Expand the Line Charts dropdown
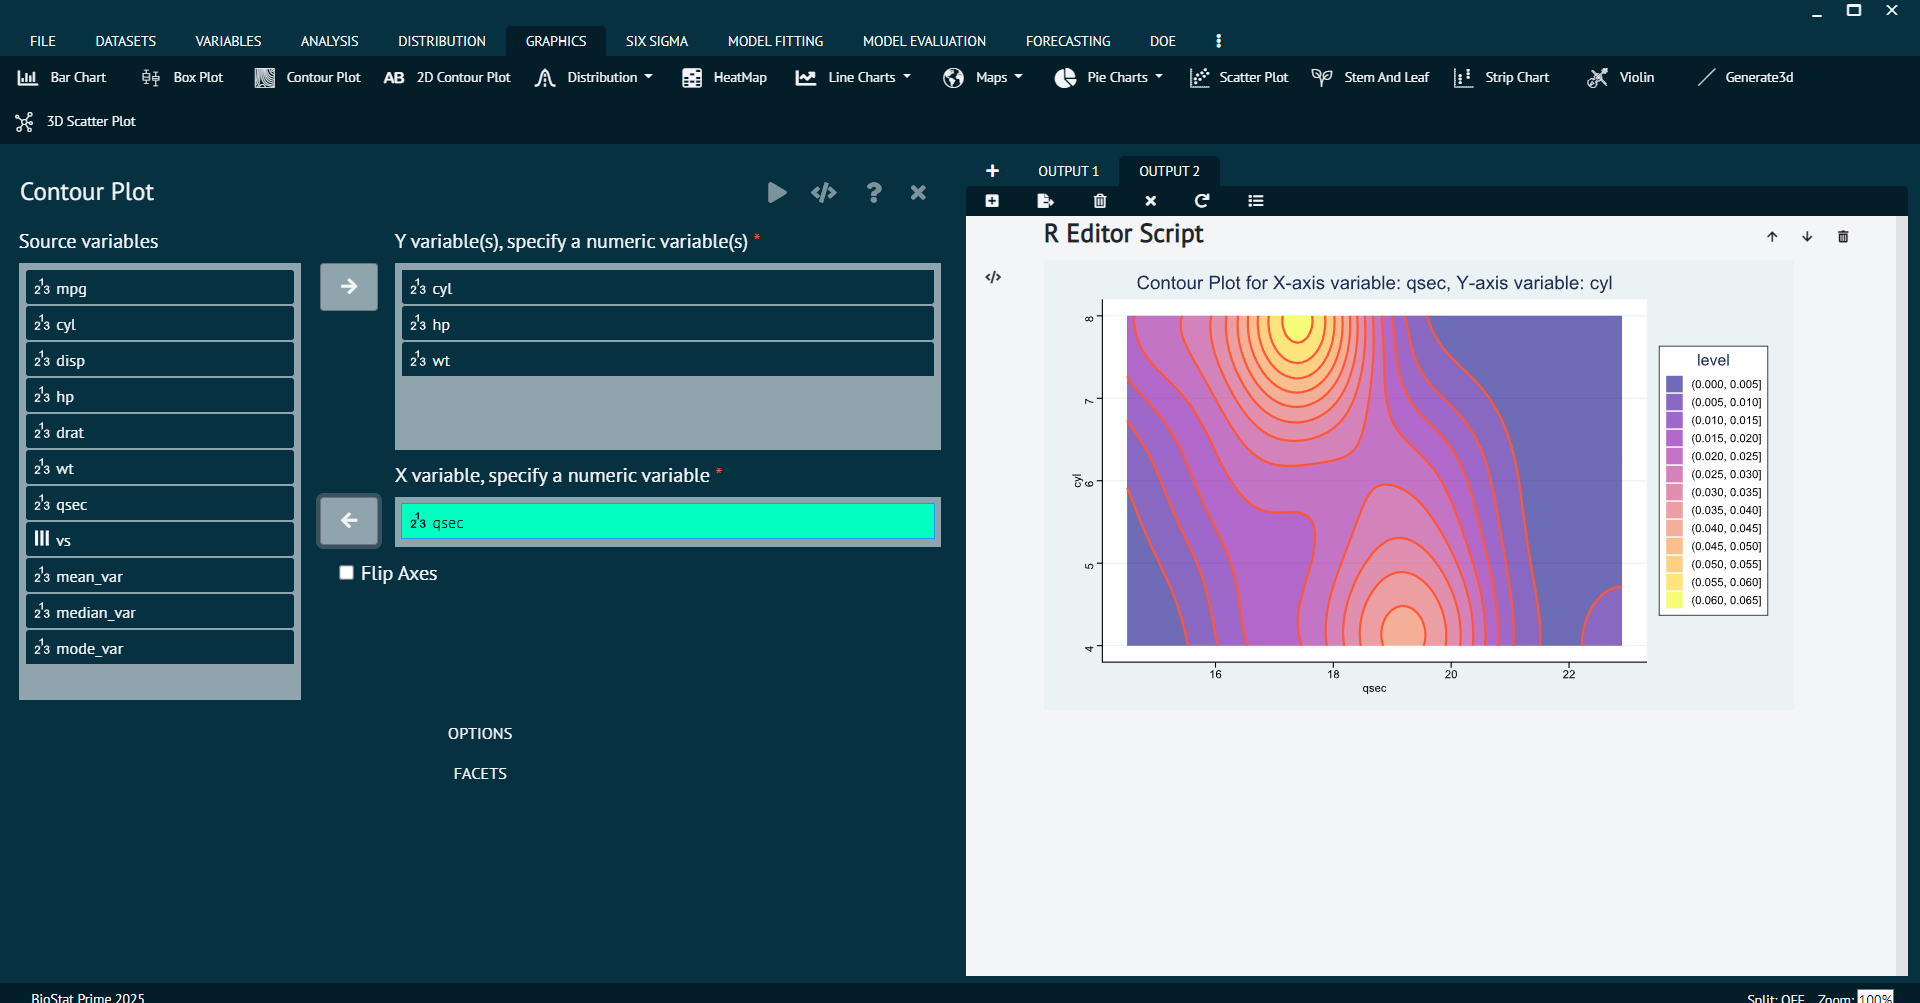The width and height of the screenshot is (1920, 1003). point(853,77)
